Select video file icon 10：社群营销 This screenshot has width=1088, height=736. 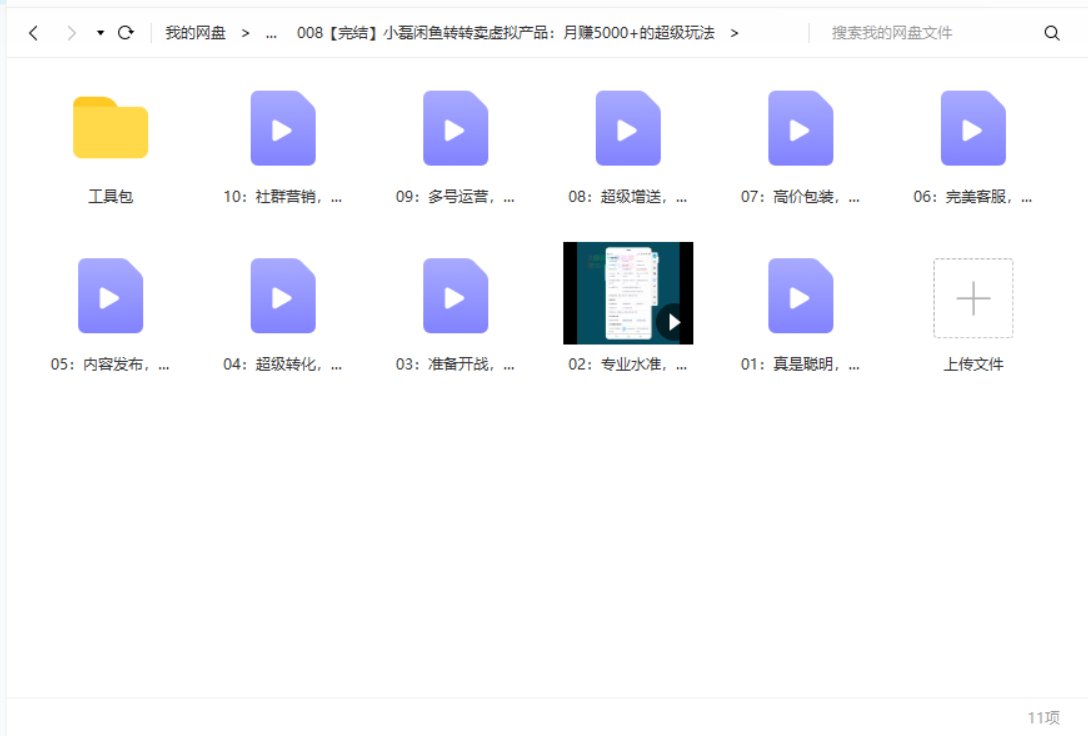283,128
